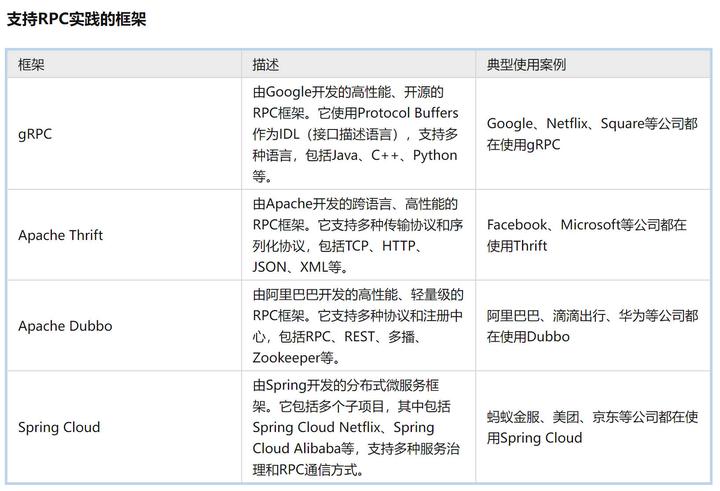
Task: Click the 描述 column header
Action: tap(266, 64)
